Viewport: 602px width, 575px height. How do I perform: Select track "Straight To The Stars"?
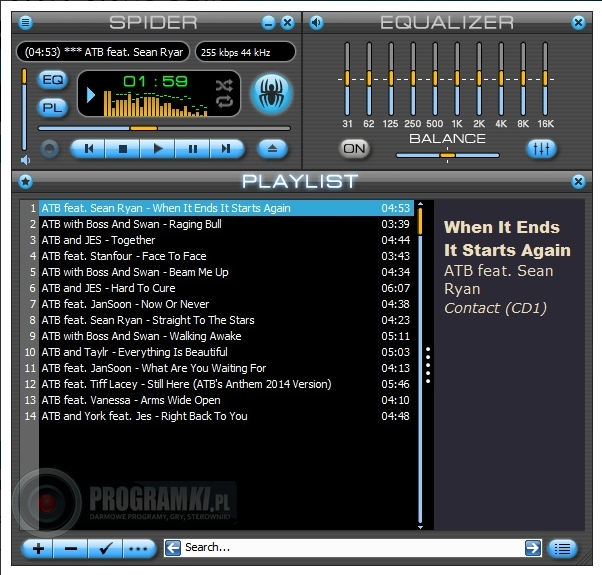click(x=226, y=320)
